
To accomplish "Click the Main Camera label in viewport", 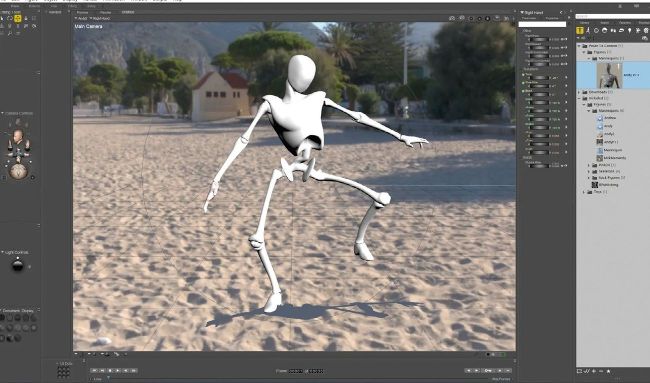I will click(88, 26).
